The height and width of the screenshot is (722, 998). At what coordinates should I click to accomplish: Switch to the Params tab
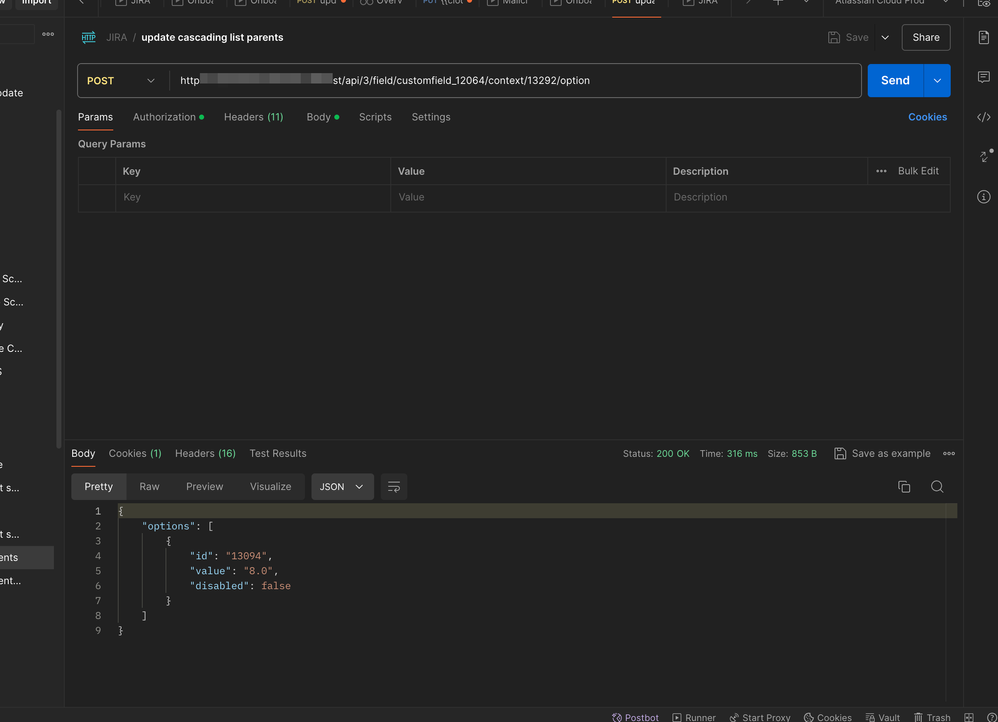point(95,117)
